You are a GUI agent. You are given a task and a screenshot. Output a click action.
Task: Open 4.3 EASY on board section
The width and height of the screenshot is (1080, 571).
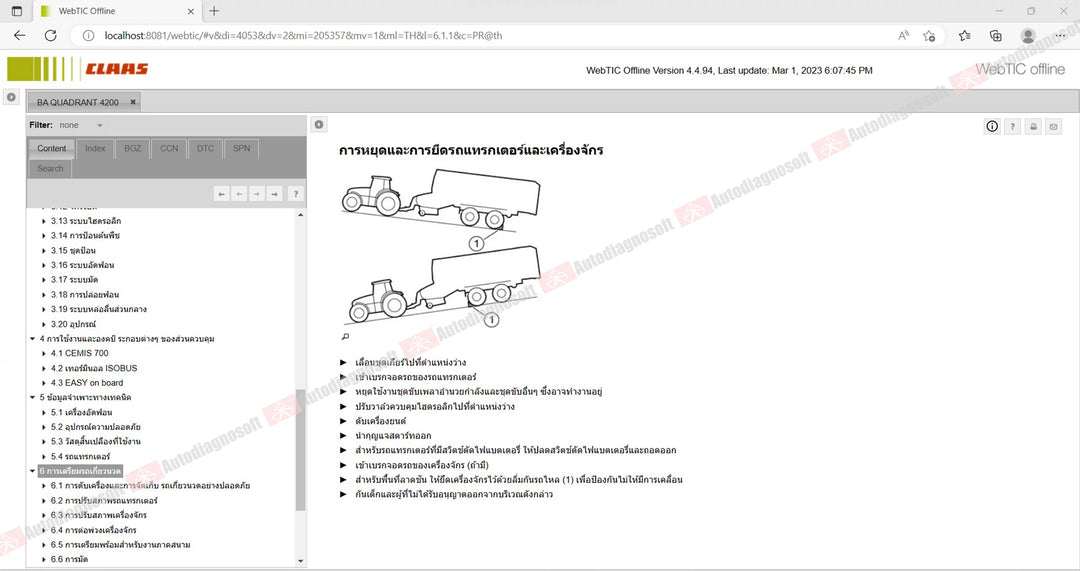tap(87, 383)
